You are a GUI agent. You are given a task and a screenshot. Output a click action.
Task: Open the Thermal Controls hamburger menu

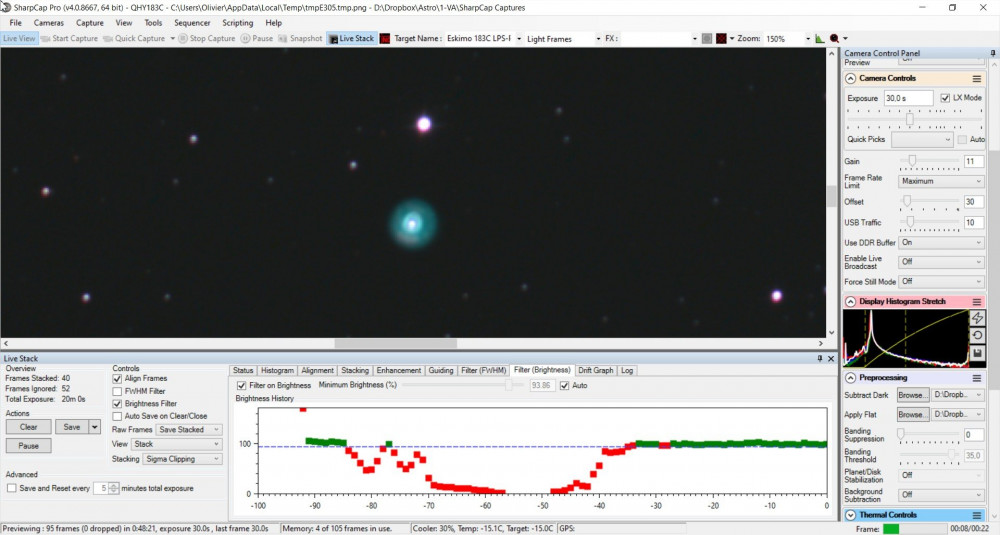tap(976, 515)
